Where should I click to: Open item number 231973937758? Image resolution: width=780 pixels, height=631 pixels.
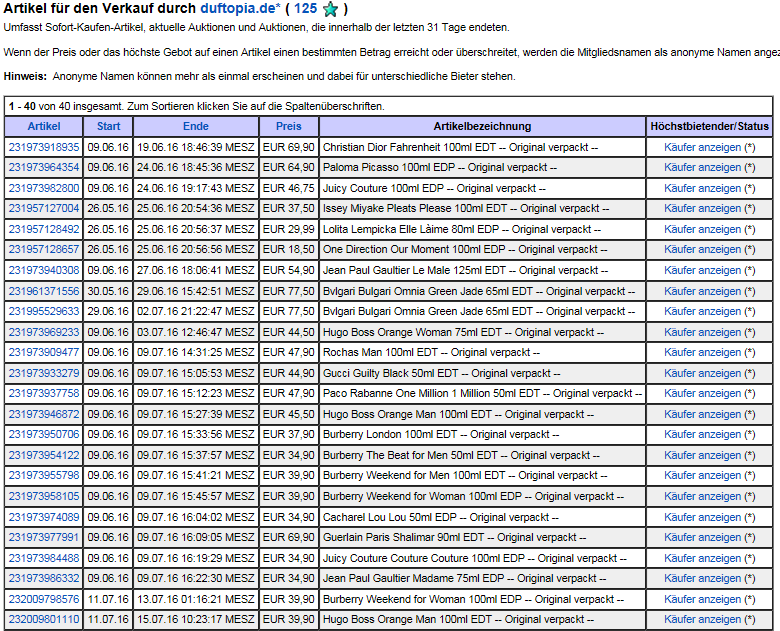click(44, 394)
